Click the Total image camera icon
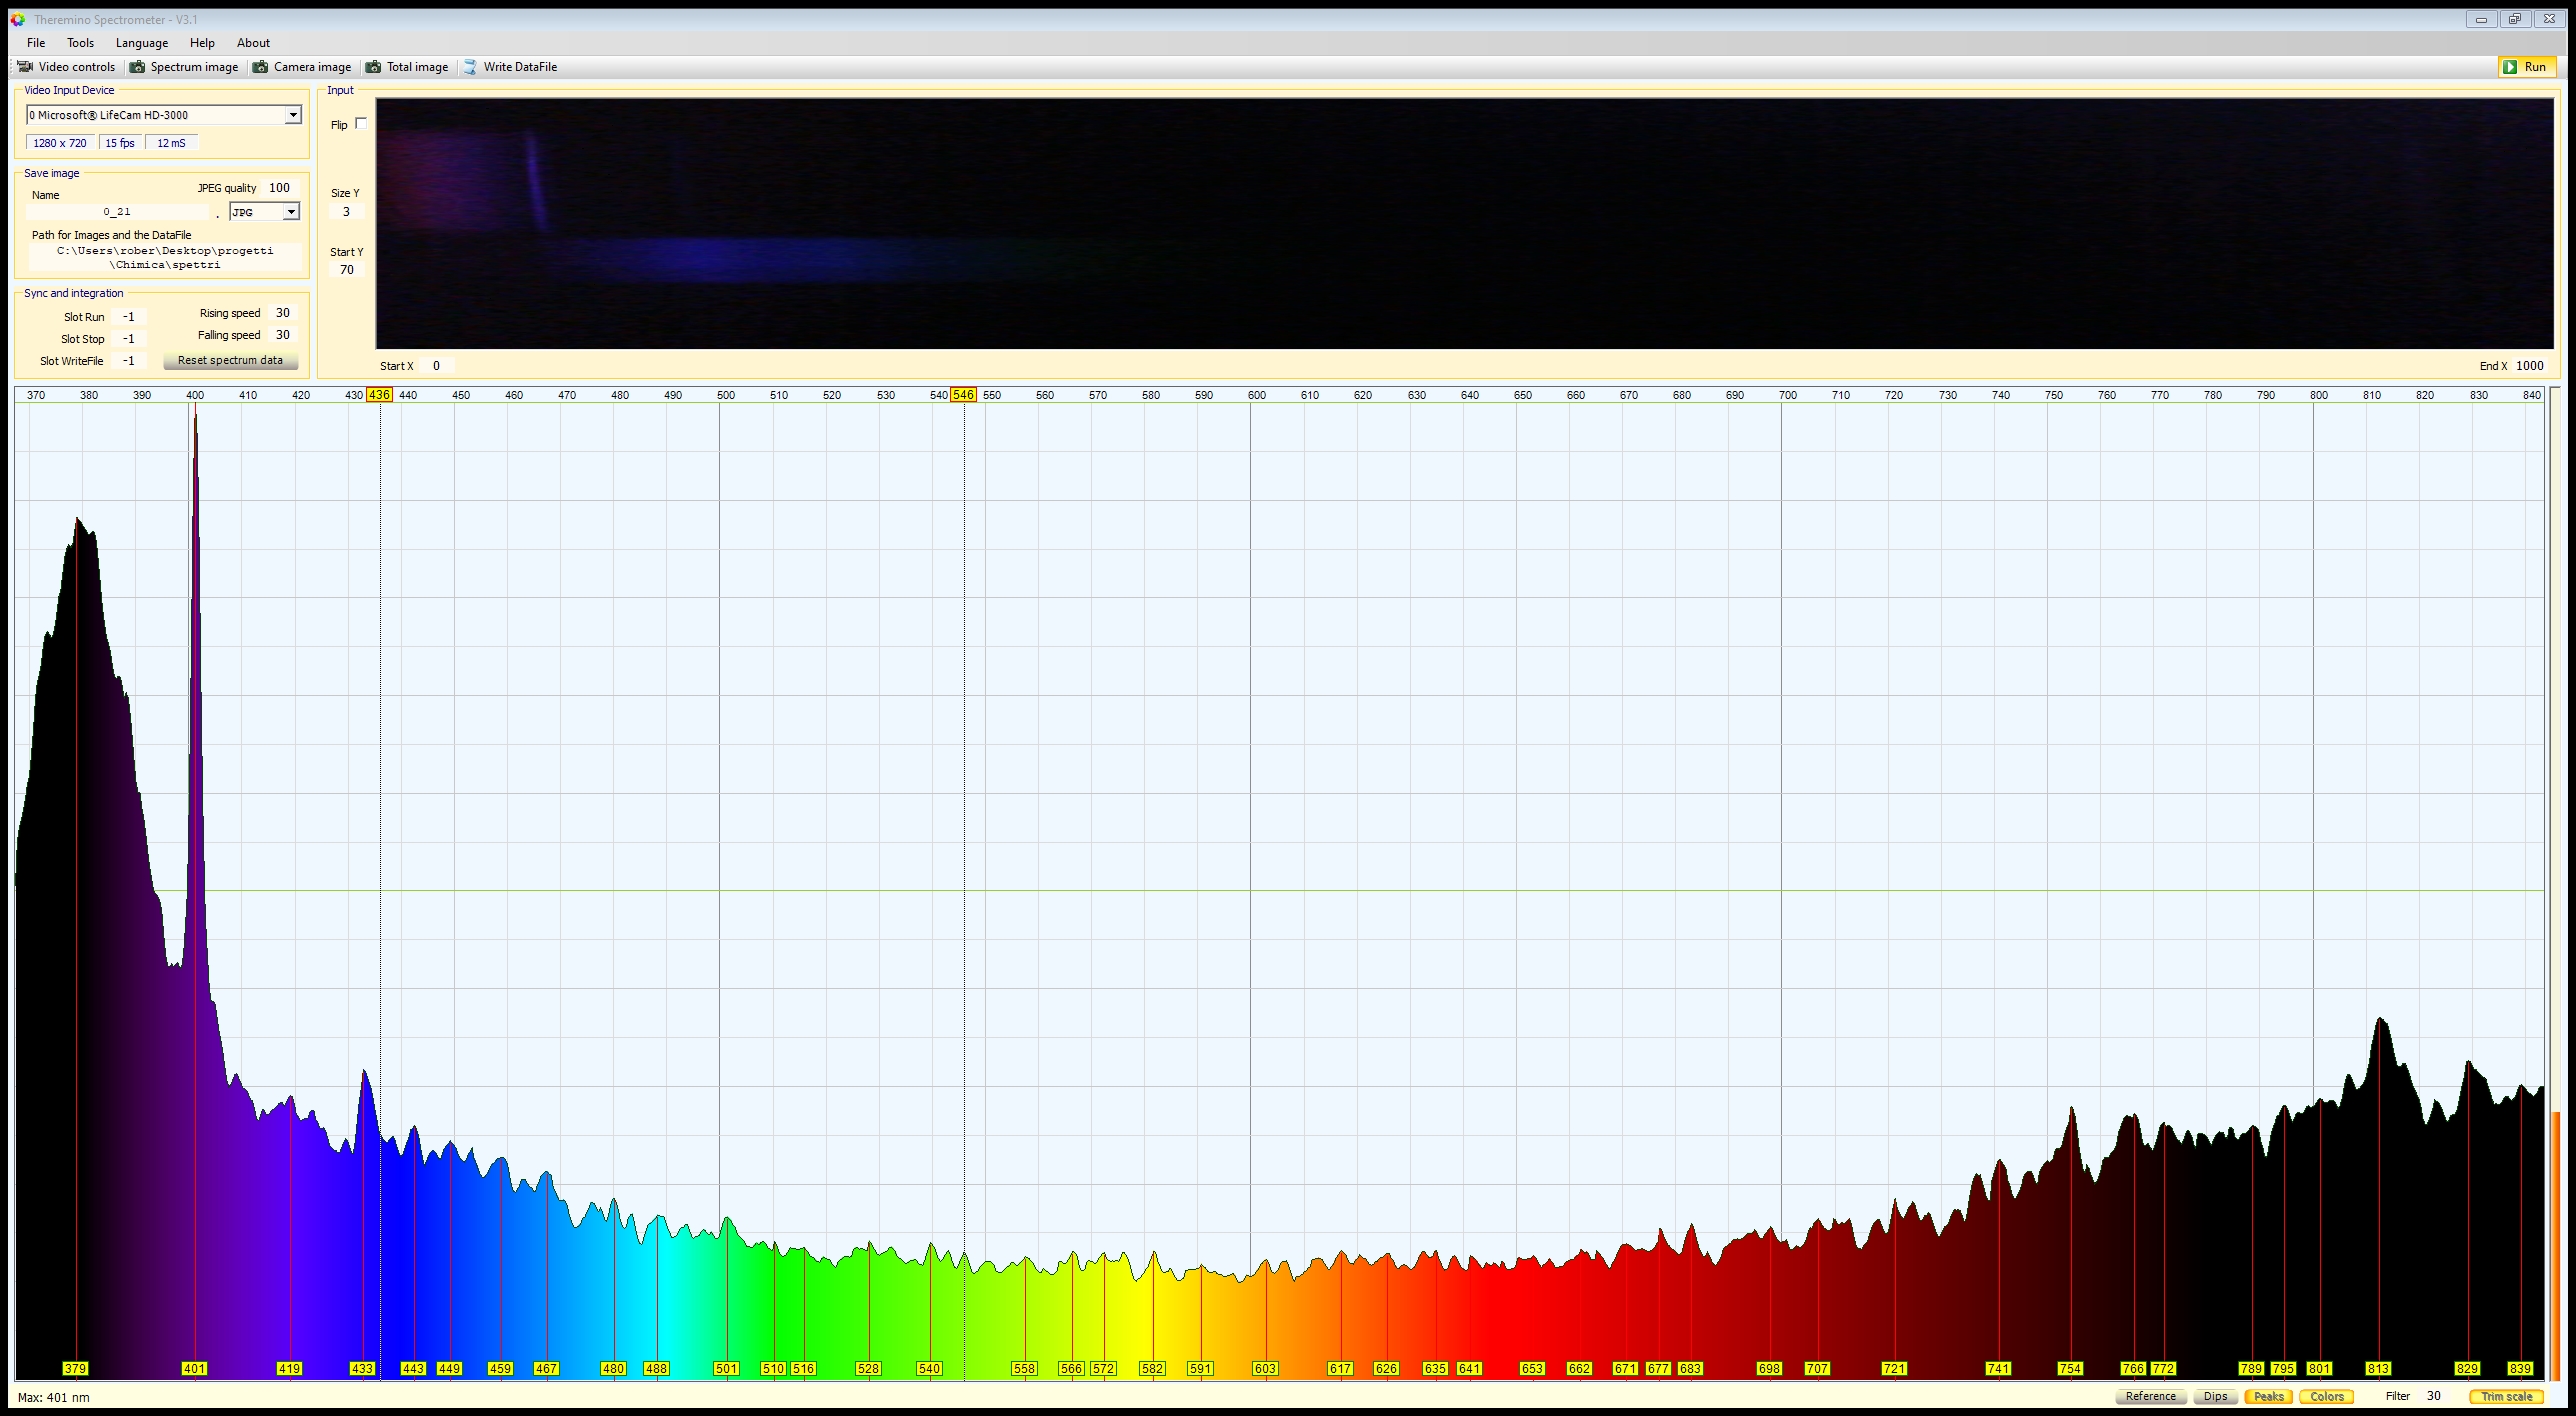This screenshot has height=1416, width=2576. 373,67
